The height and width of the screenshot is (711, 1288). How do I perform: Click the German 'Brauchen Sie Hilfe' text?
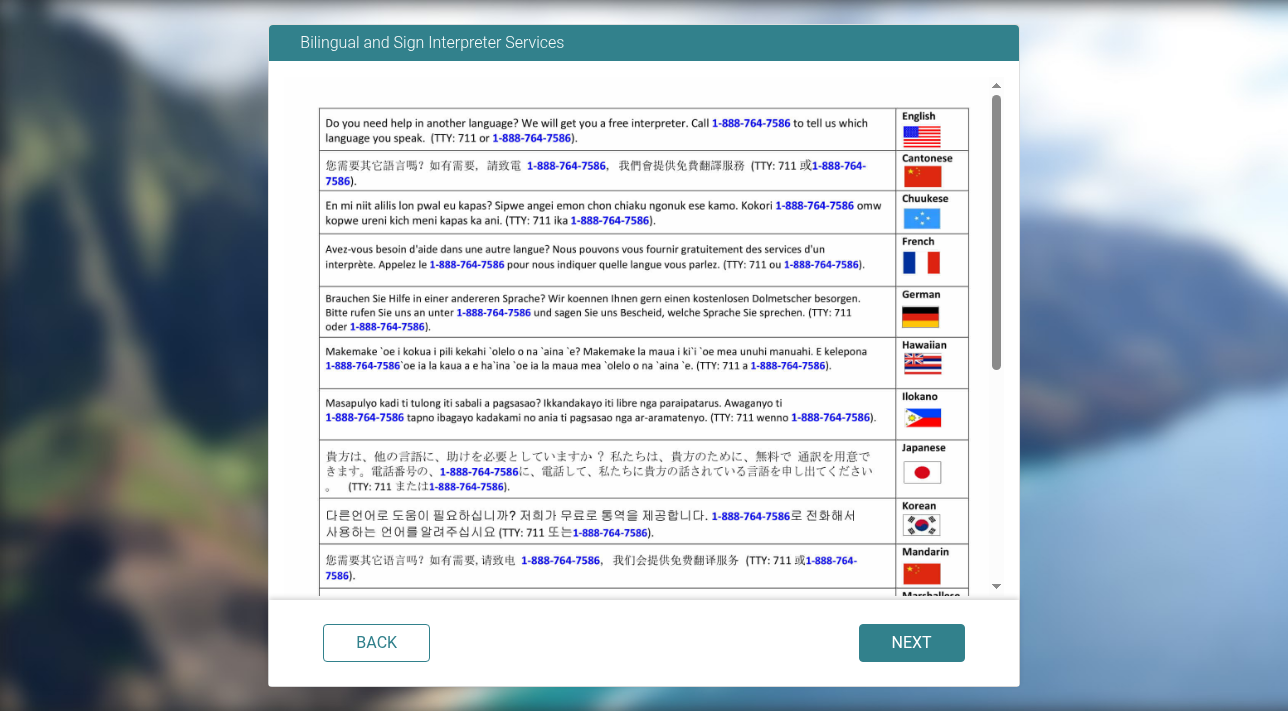(593, 312)
